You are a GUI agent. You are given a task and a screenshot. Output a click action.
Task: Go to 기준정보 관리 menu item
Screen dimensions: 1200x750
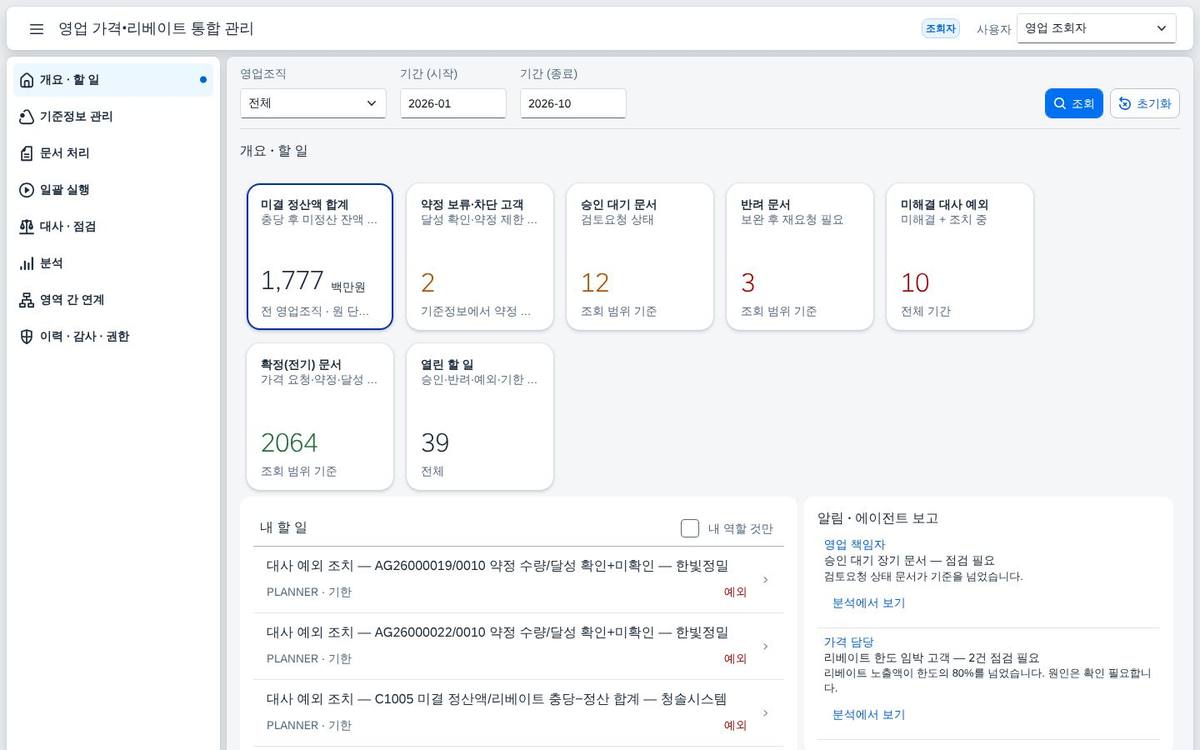[113, 117]
